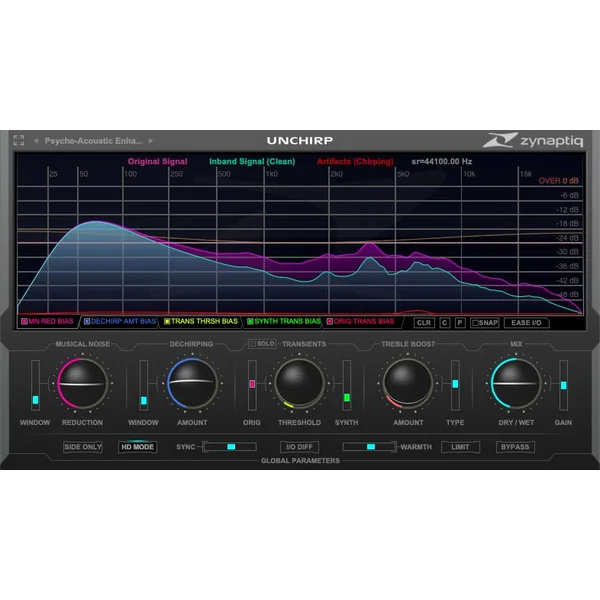Click the SYNC slider
The height and width of the screenshot is (600, 600).
(230, 447)
